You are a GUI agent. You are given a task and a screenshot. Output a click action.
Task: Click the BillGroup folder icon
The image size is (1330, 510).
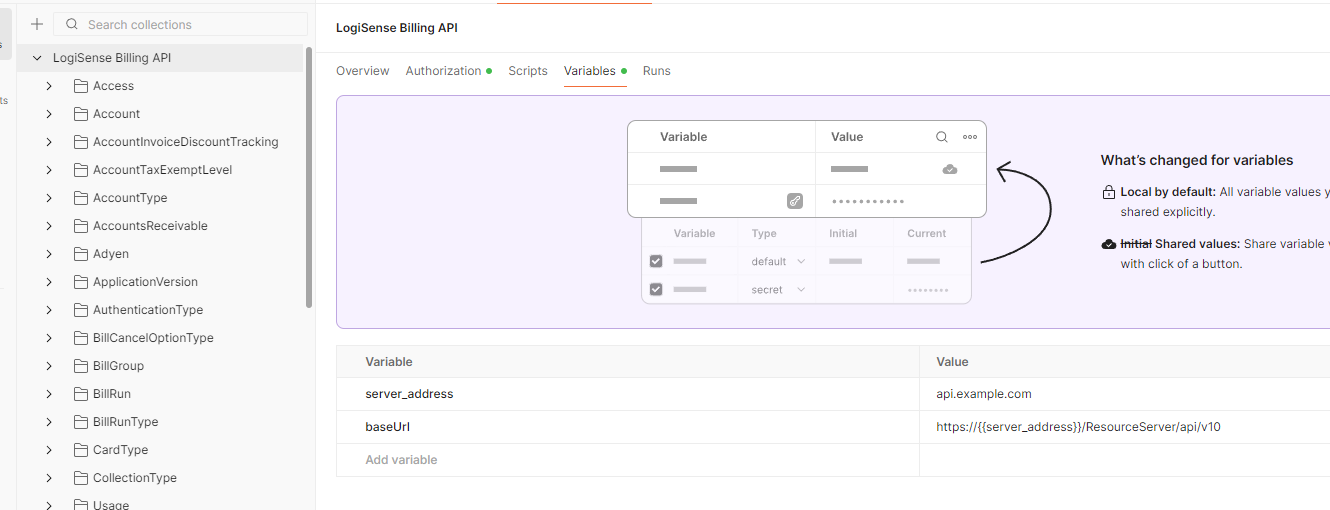click(81, 366)
